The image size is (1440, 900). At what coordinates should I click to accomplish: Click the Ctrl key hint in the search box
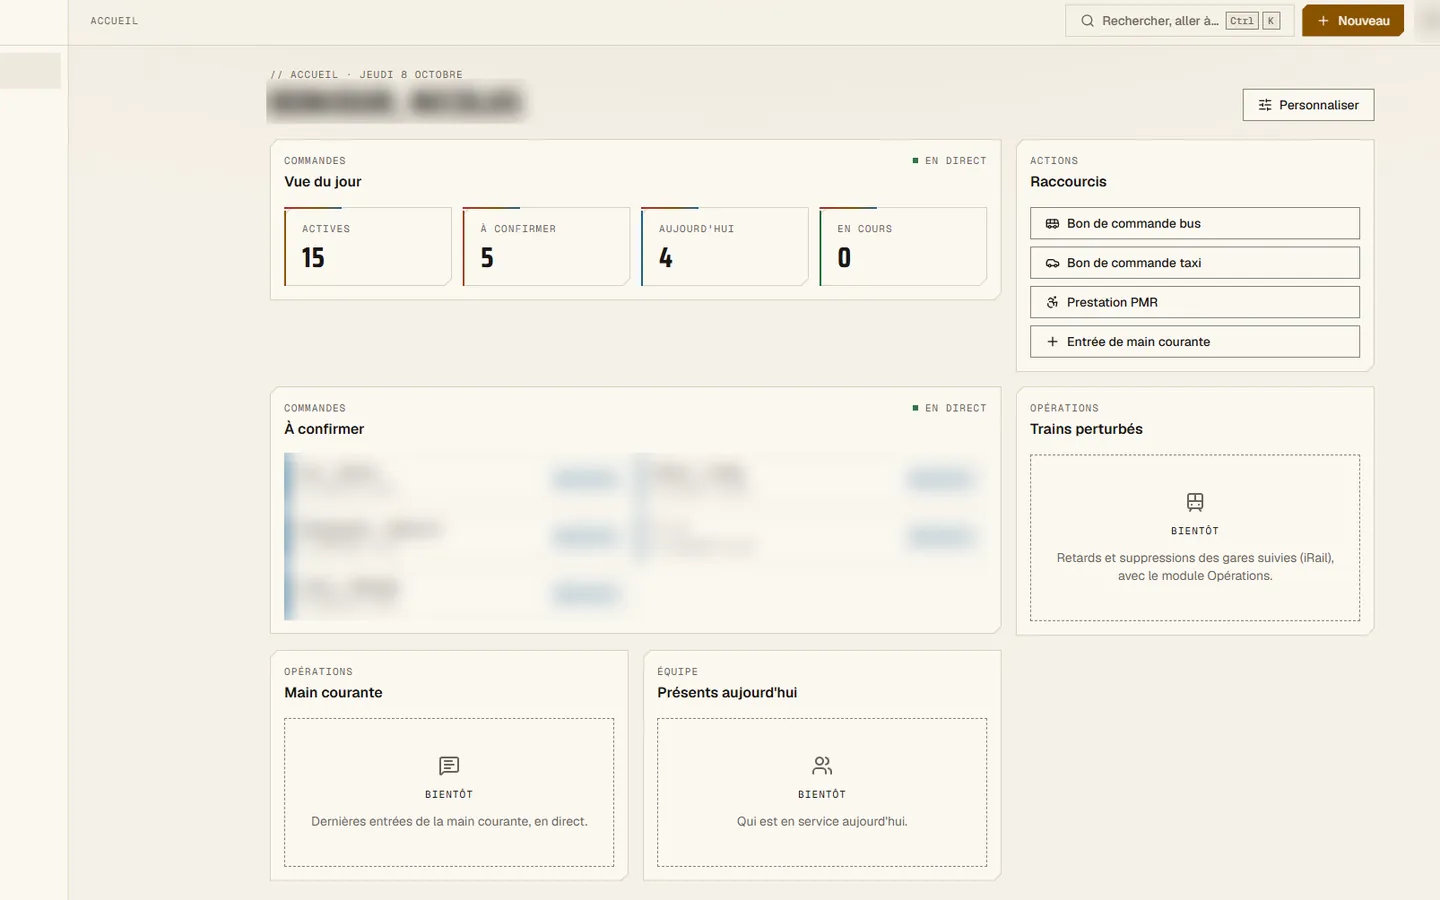(x=1242, y=21)
